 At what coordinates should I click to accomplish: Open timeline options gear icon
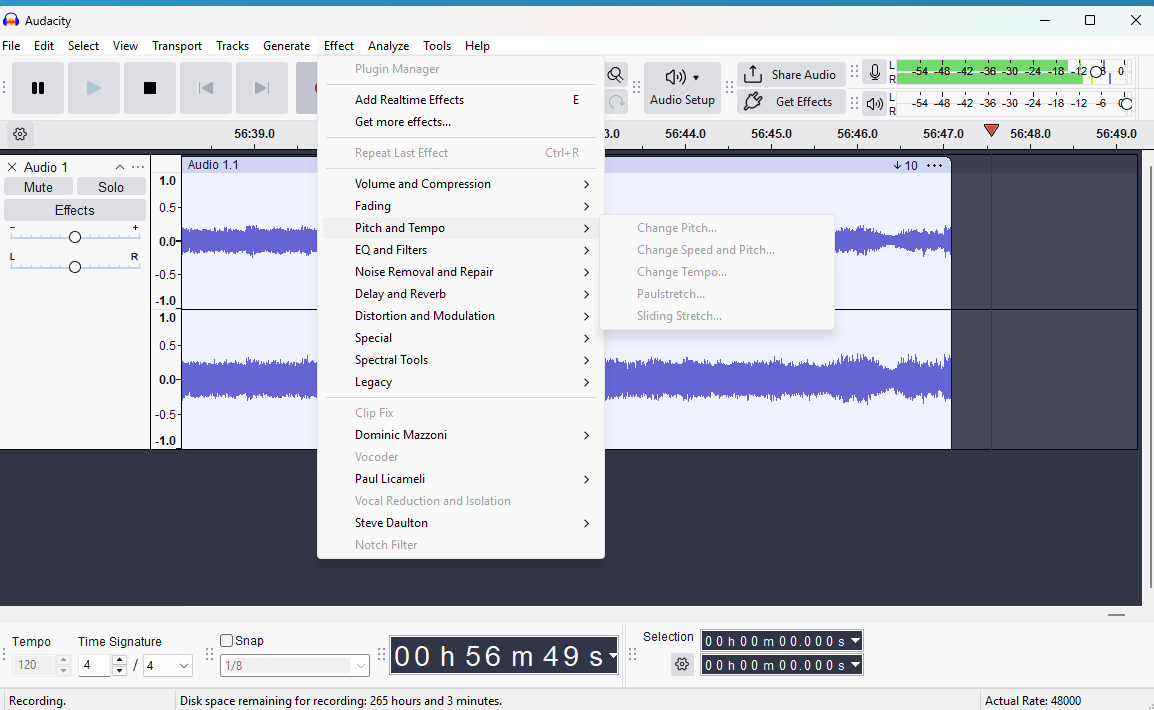pos(20,134)
